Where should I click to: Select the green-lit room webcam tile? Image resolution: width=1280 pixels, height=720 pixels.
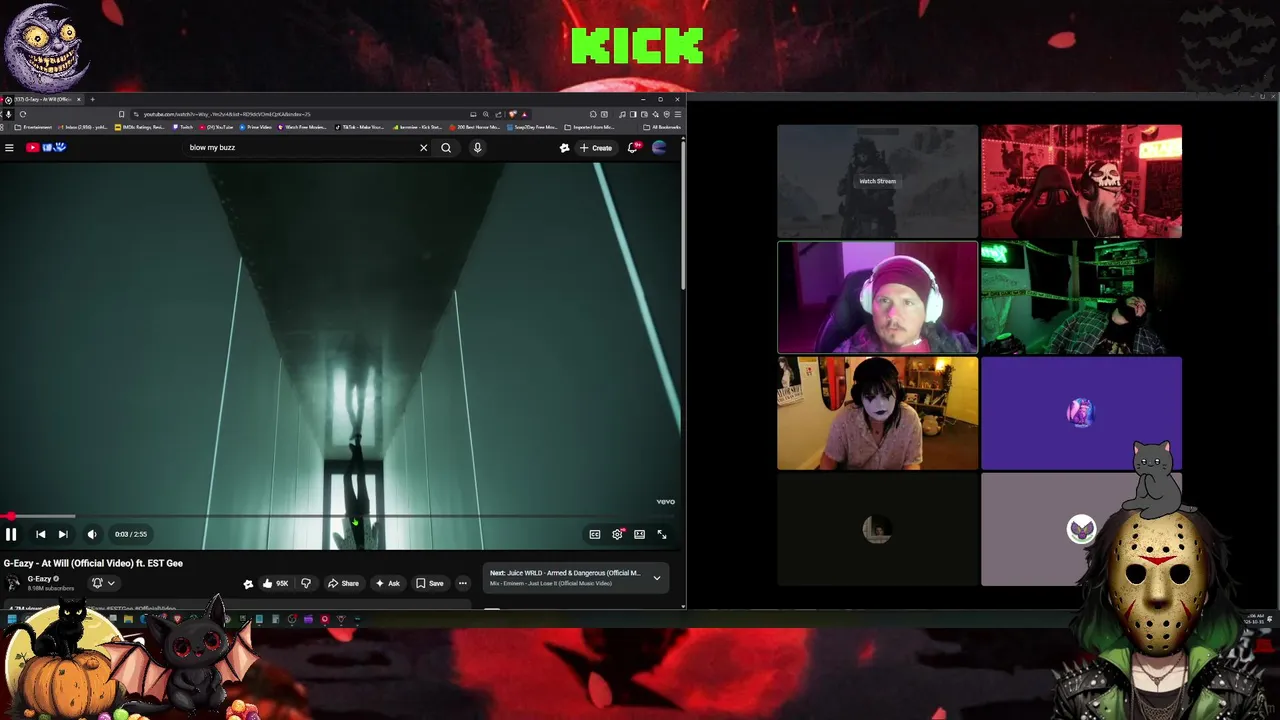tap(1081, 297)
